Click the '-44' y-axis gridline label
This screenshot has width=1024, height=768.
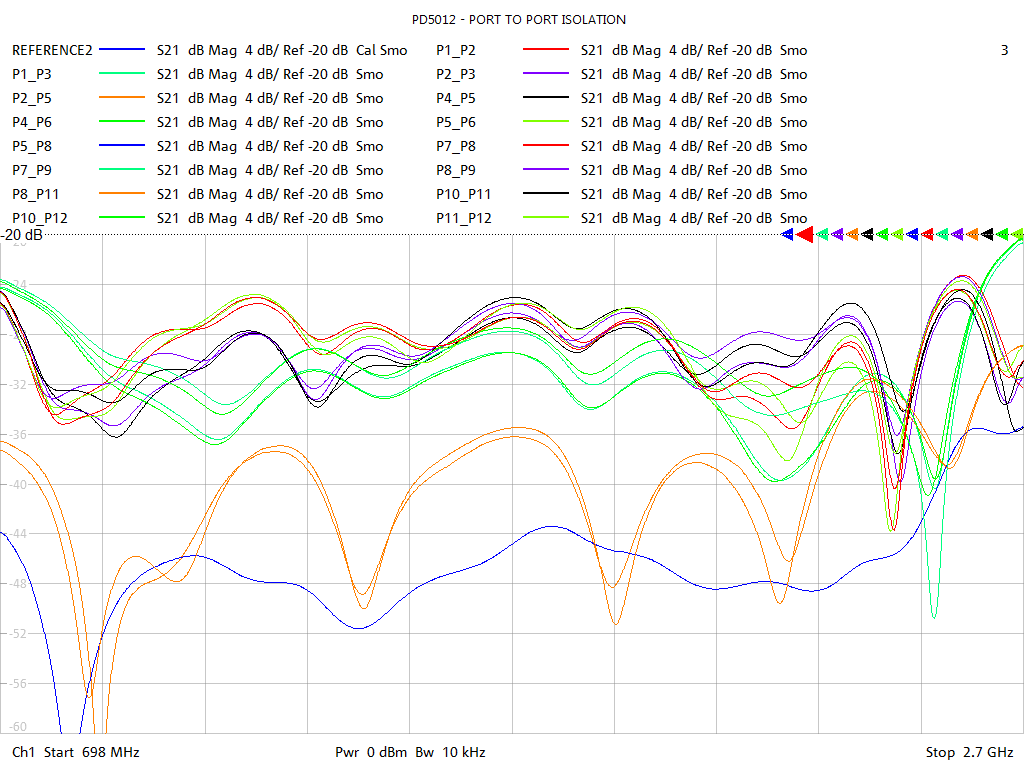17,534
